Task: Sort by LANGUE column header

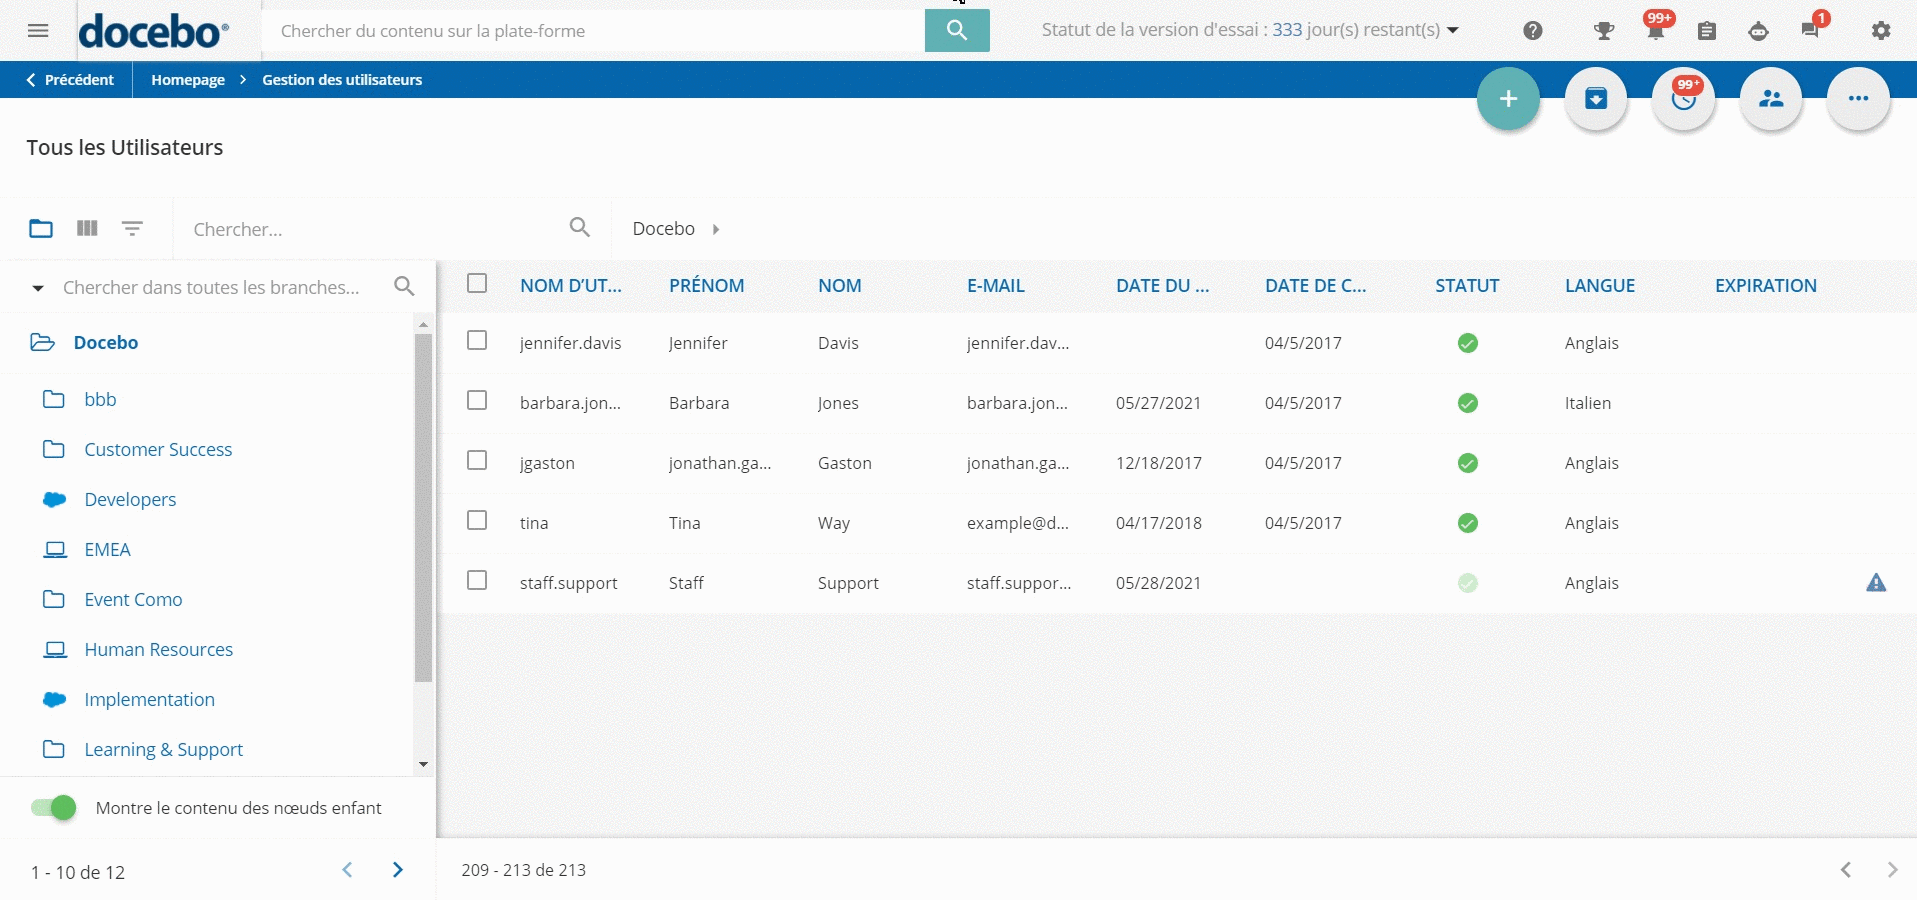Action: tap(1600, 286)
